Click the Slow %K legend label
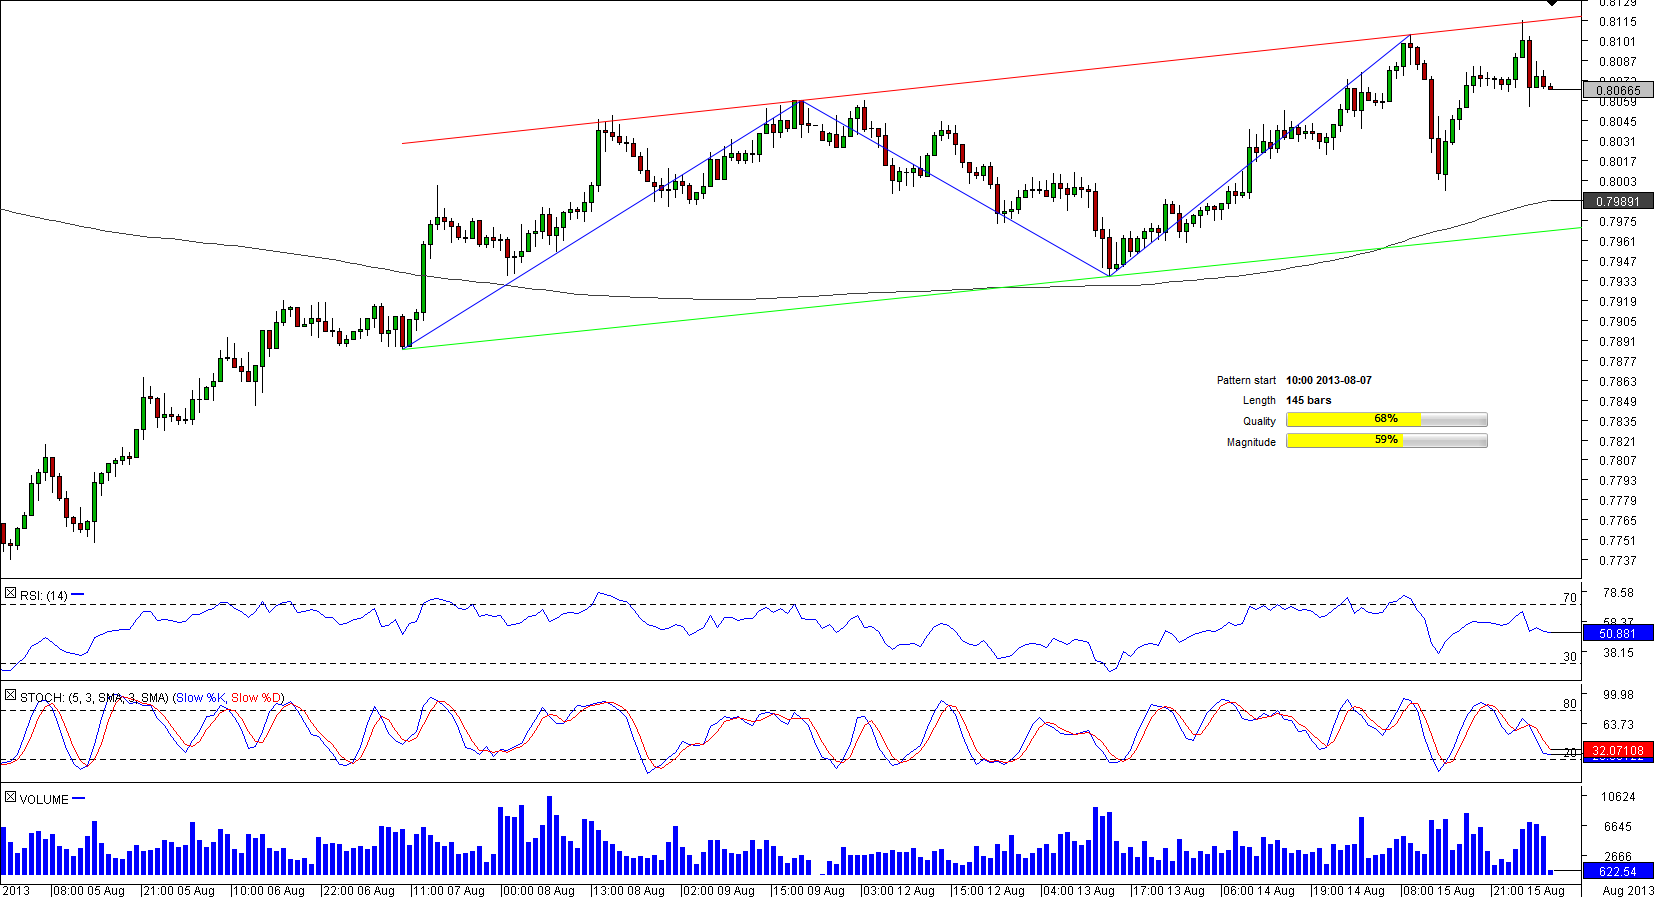 [201, 698]
